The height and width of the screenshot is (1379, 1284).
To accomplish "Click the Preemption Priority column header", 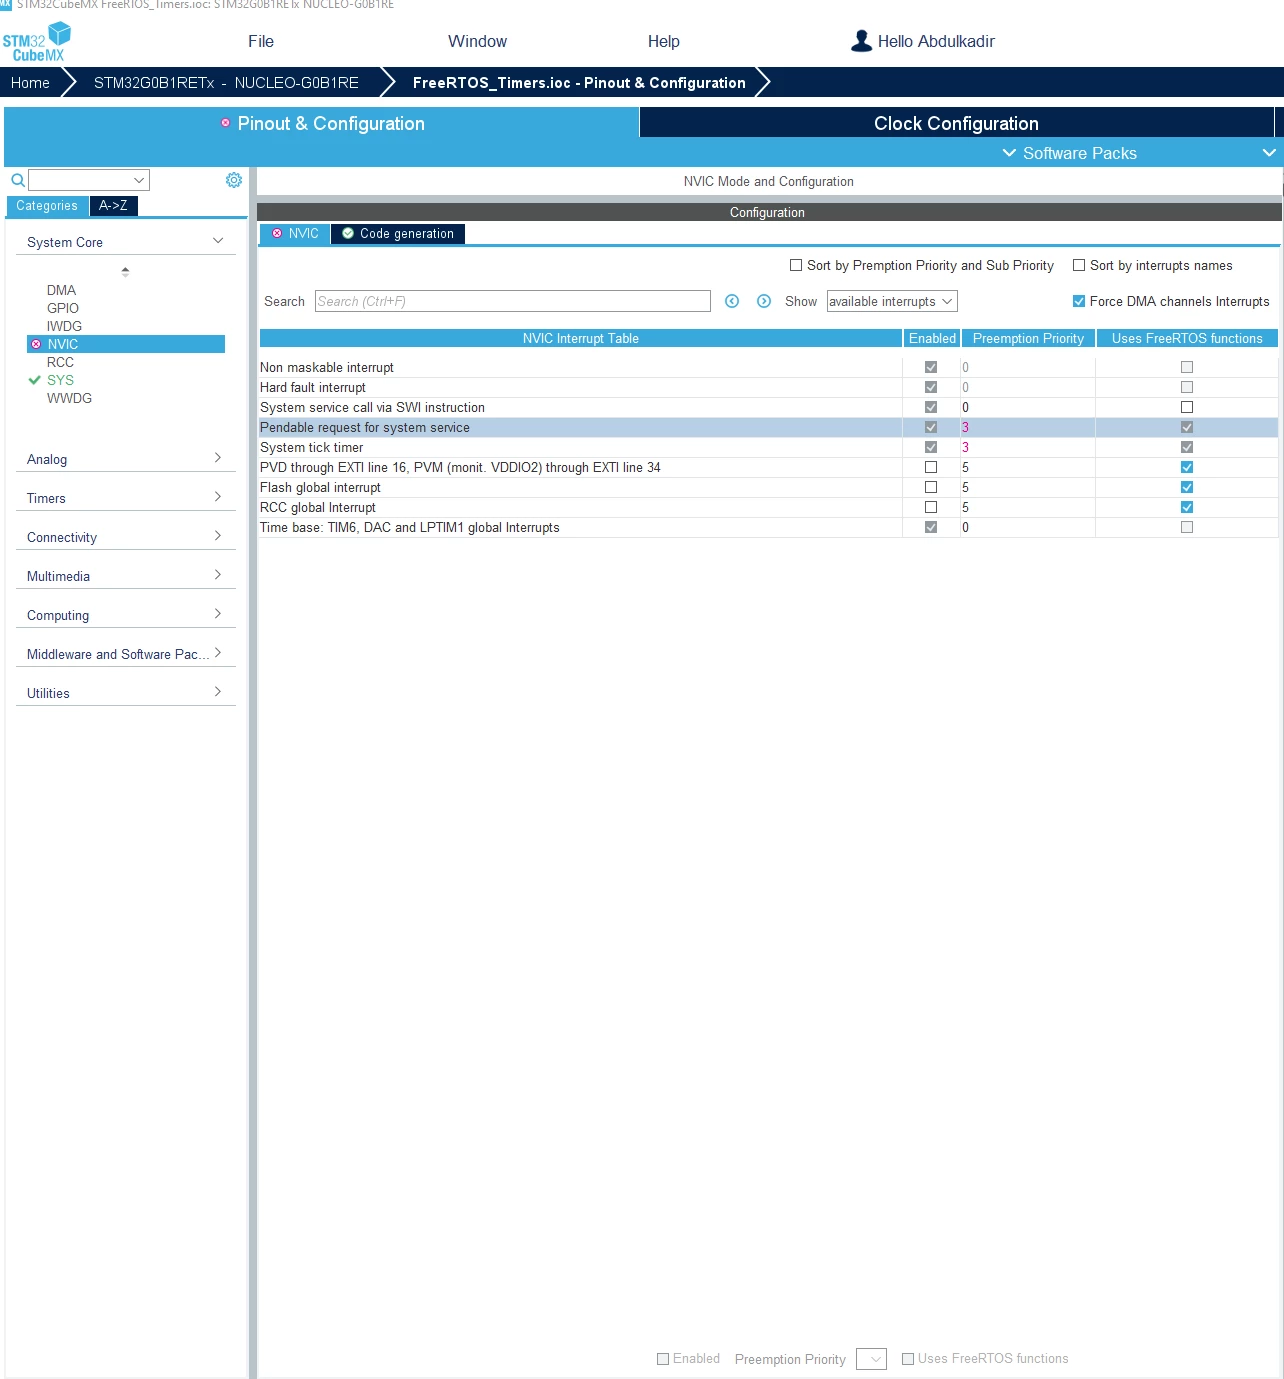I will coord(1028,338).
